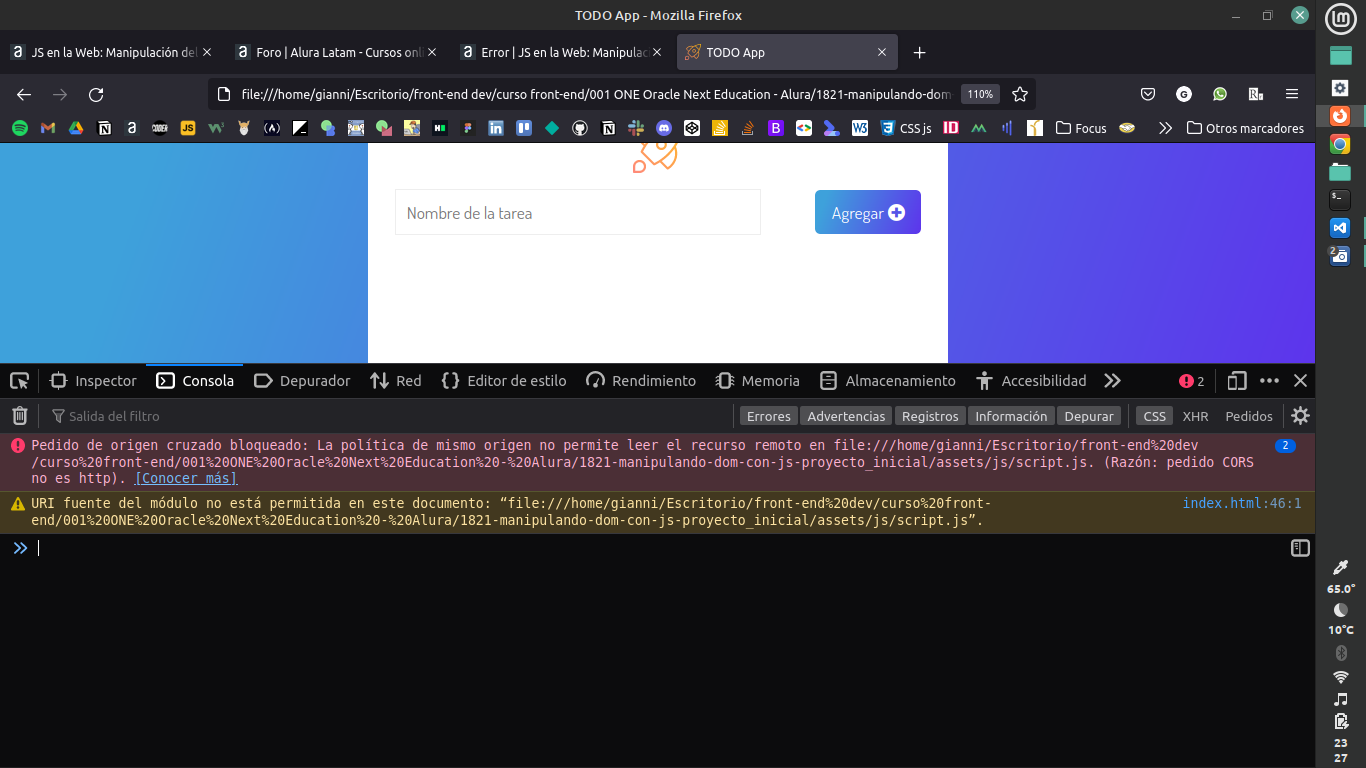The height and width of the screenshot is (768, 1366).
Task: Toggle Errores console filter
Action: (x=768, y=416)
